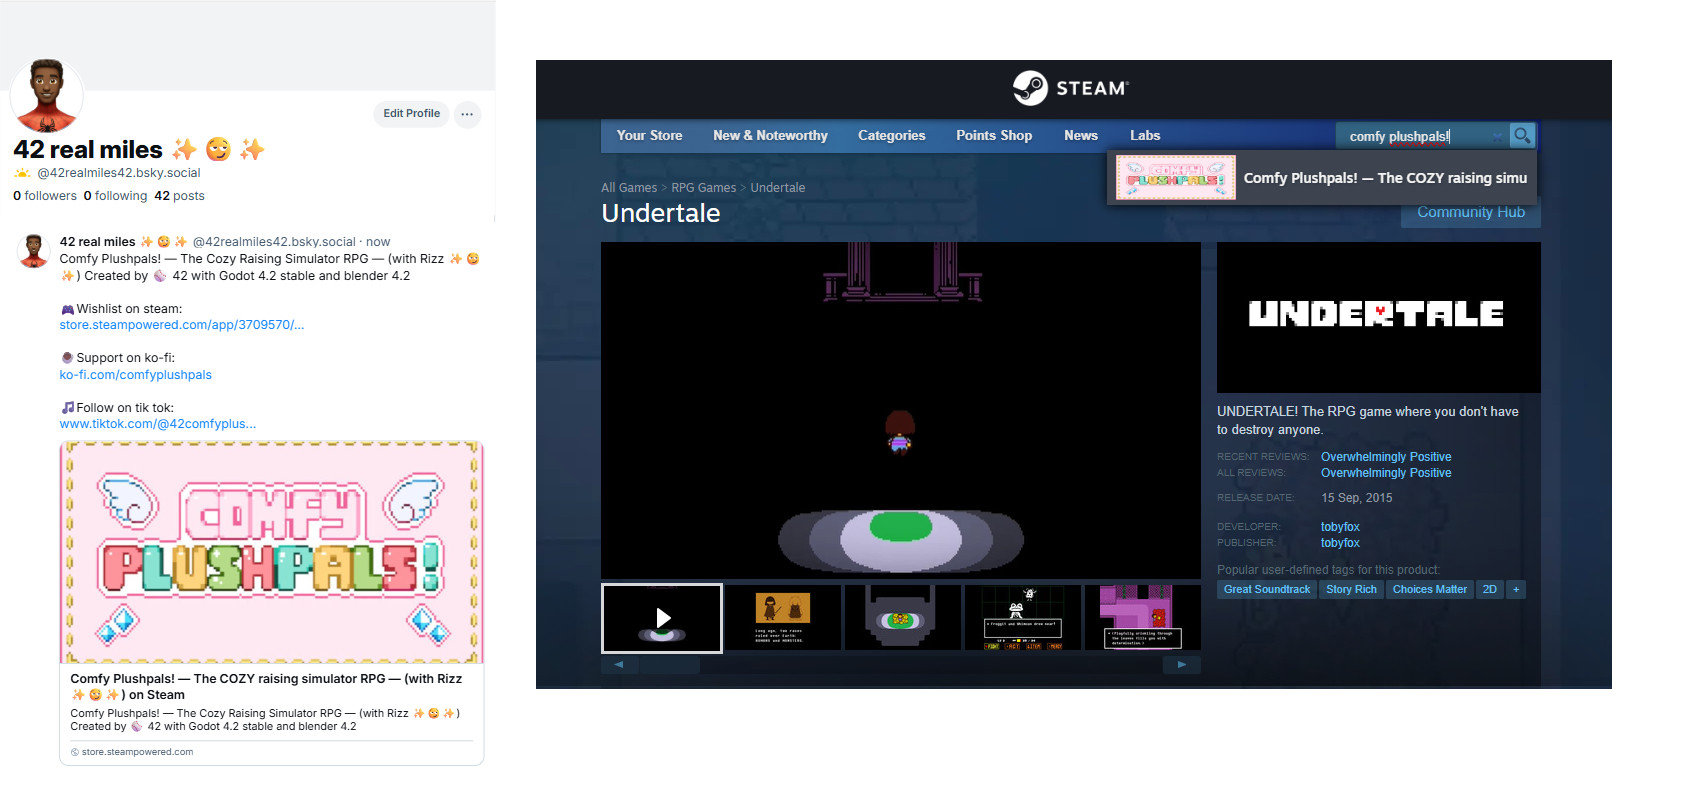Play the Undertale video thumbnail
This screenshot has width=1685, height=797.
662,618
